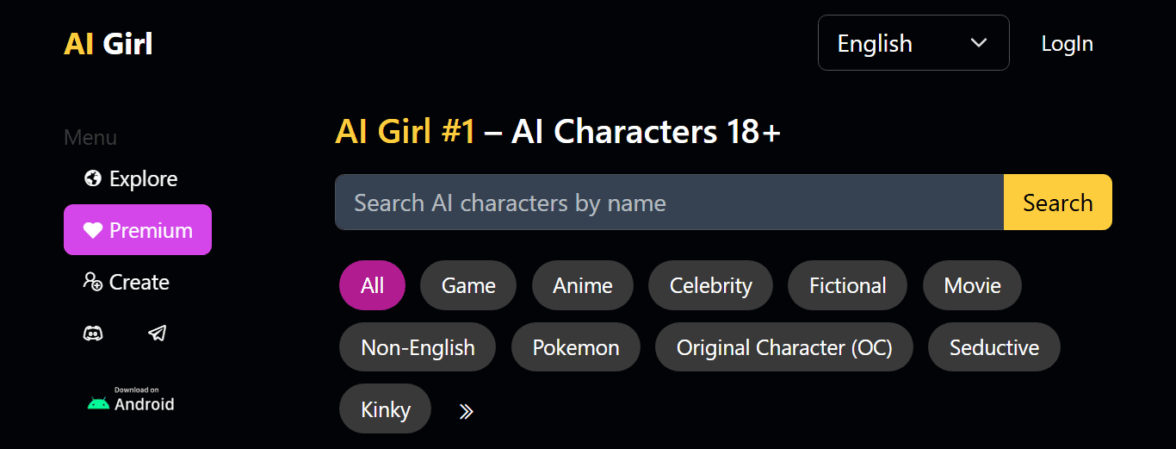Choose the Celebrity category chip
The width and height of the screenshot is (1176, 449).
(710, 286)
